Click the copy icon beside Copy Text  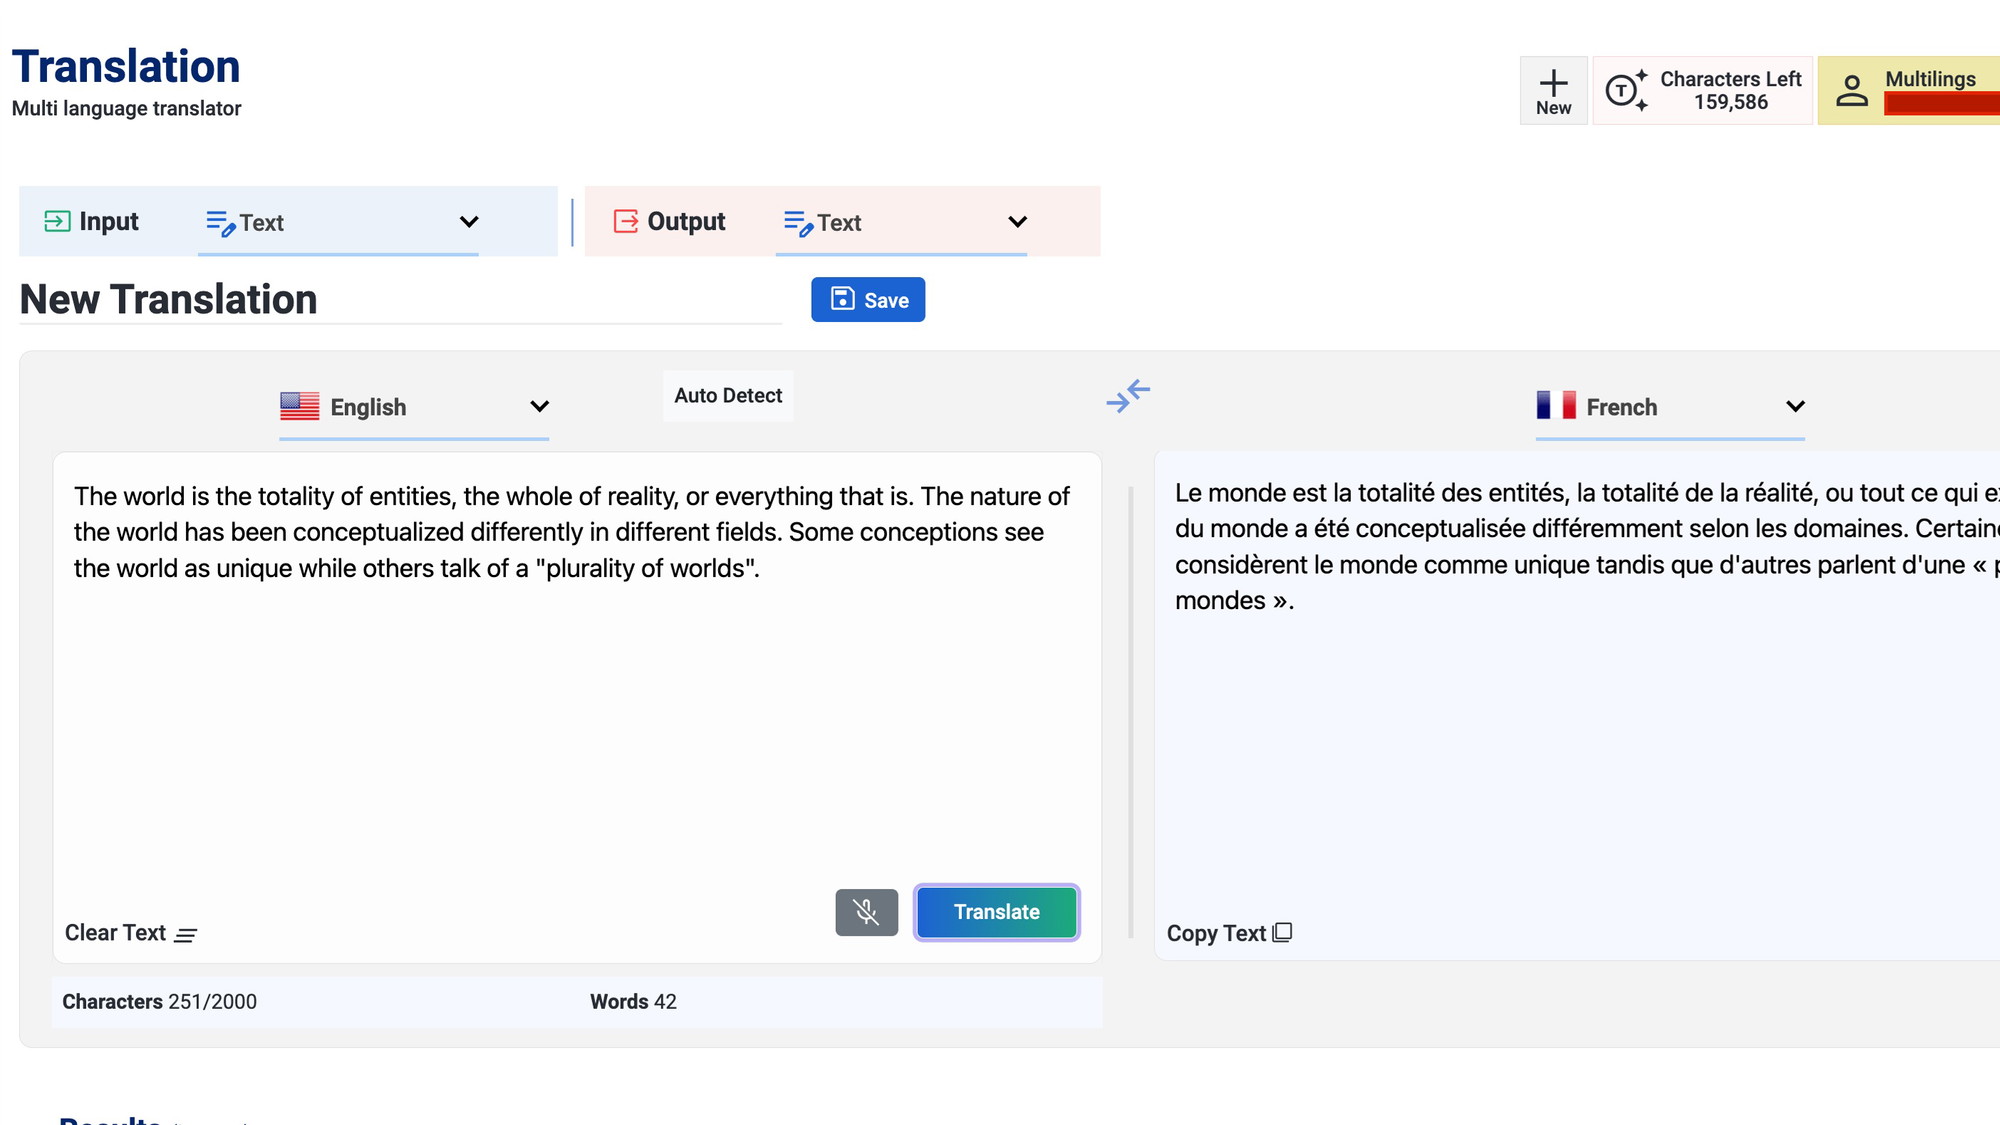(x=1282, y=933)
